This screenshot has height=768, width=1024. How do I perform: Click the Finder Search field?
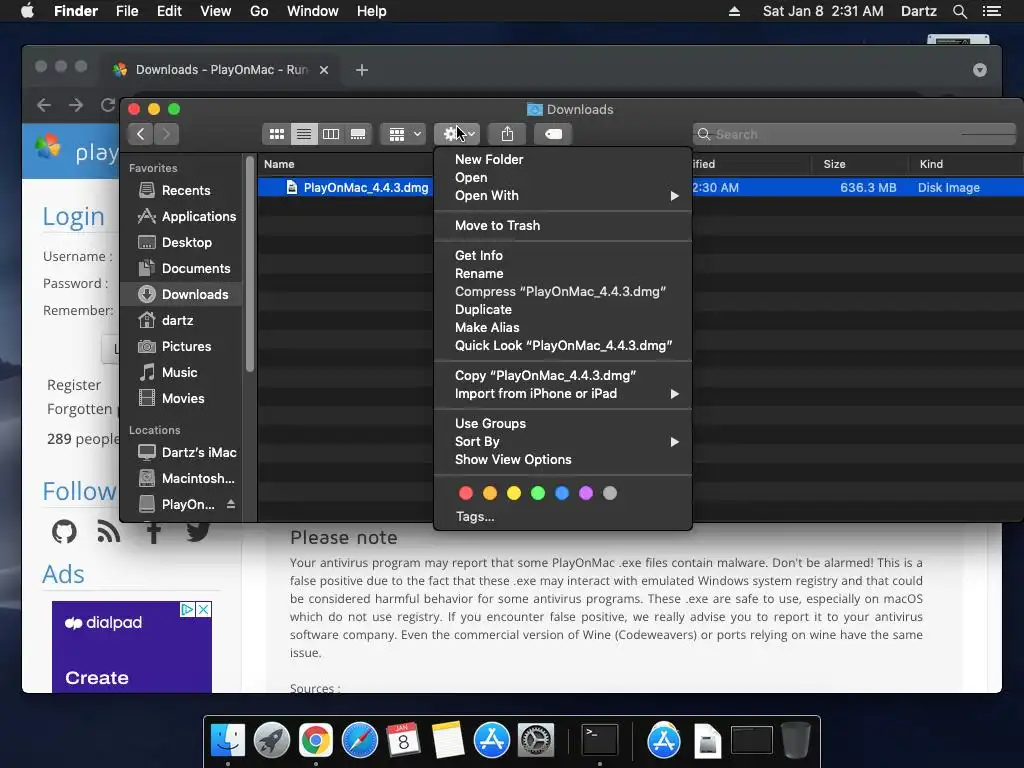[854, 134]
